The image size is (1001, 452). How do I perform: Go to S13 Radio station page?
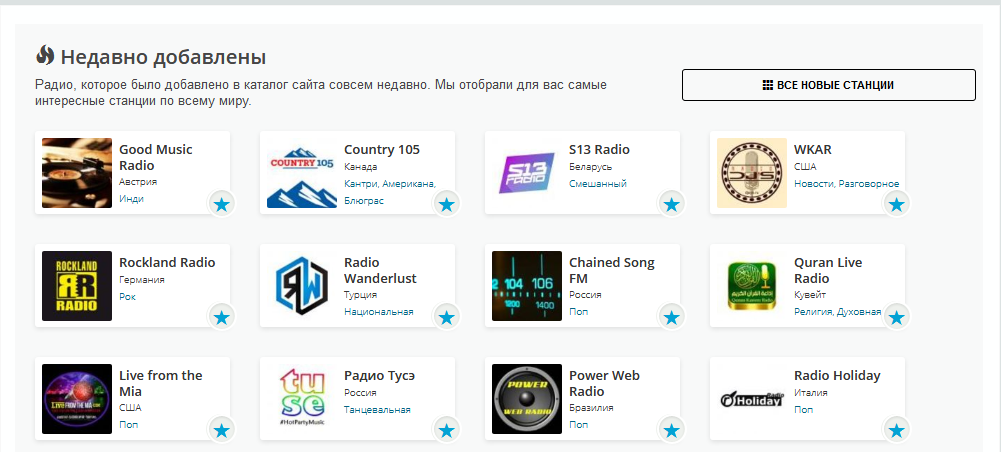click(599, 150)
